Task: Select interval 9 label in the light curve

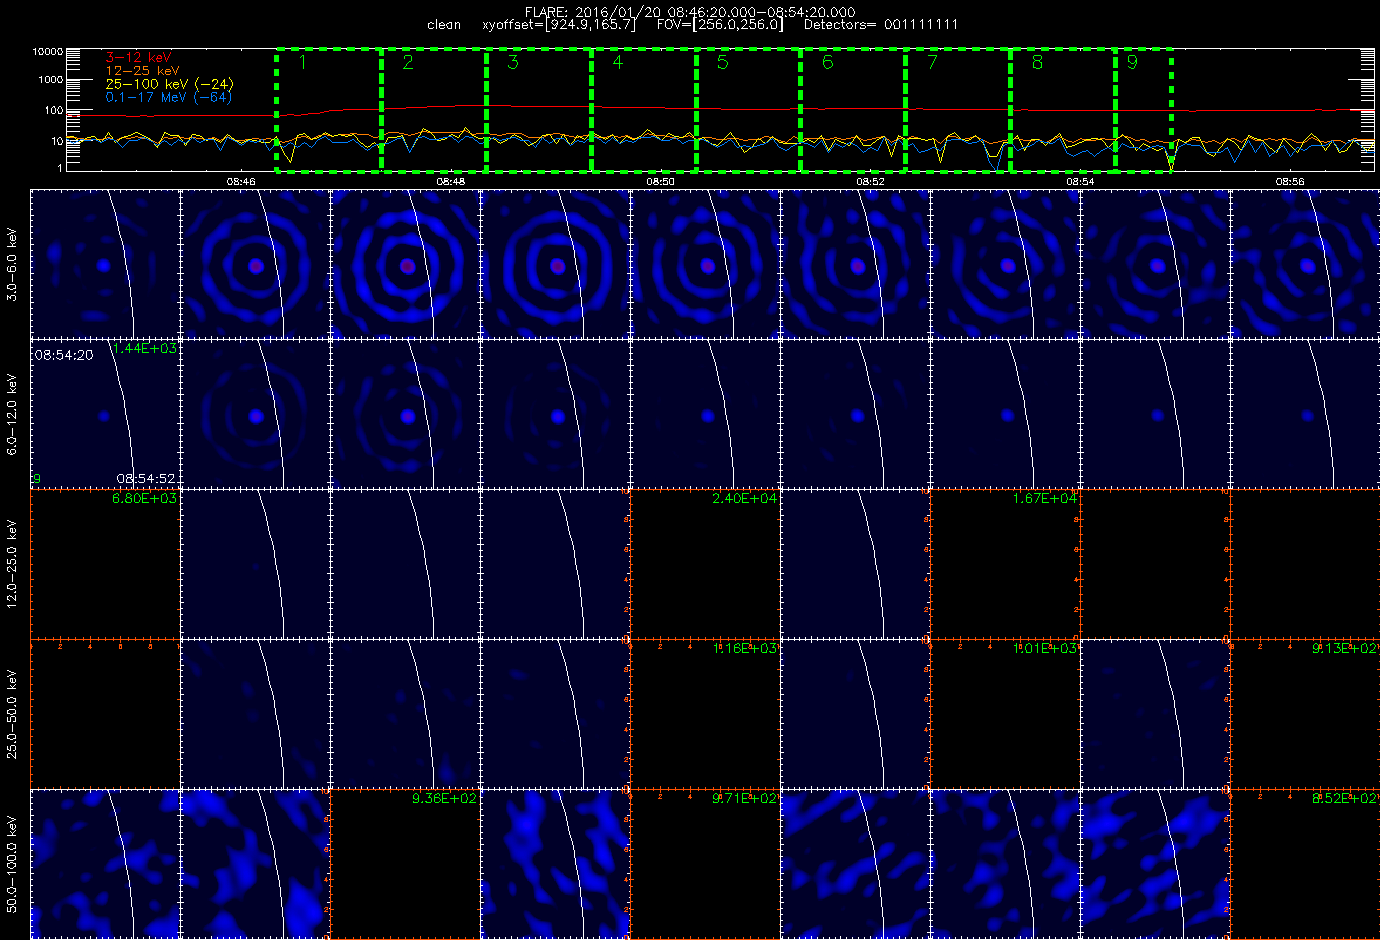Action: click(1132, 63)
